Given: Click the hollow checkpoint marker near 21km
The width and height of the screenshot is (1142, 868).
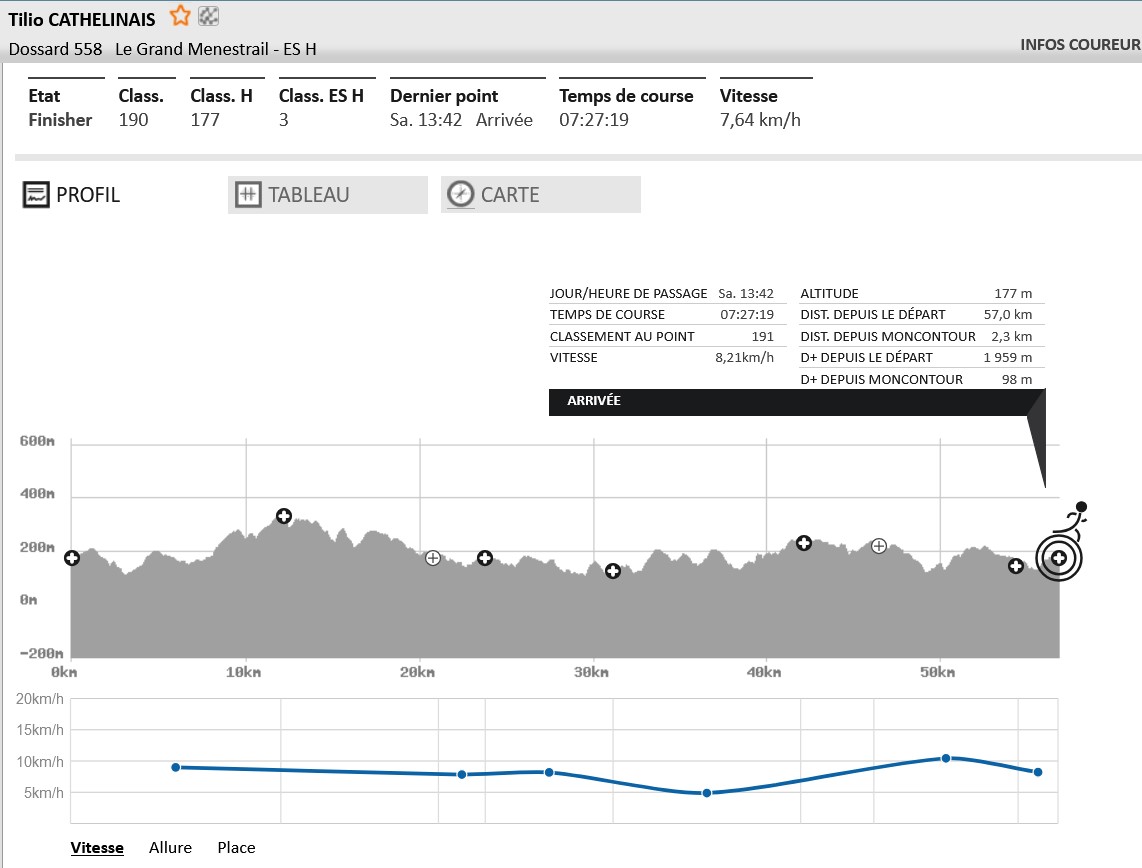Looking at the screenshot, I should point(433,558).
